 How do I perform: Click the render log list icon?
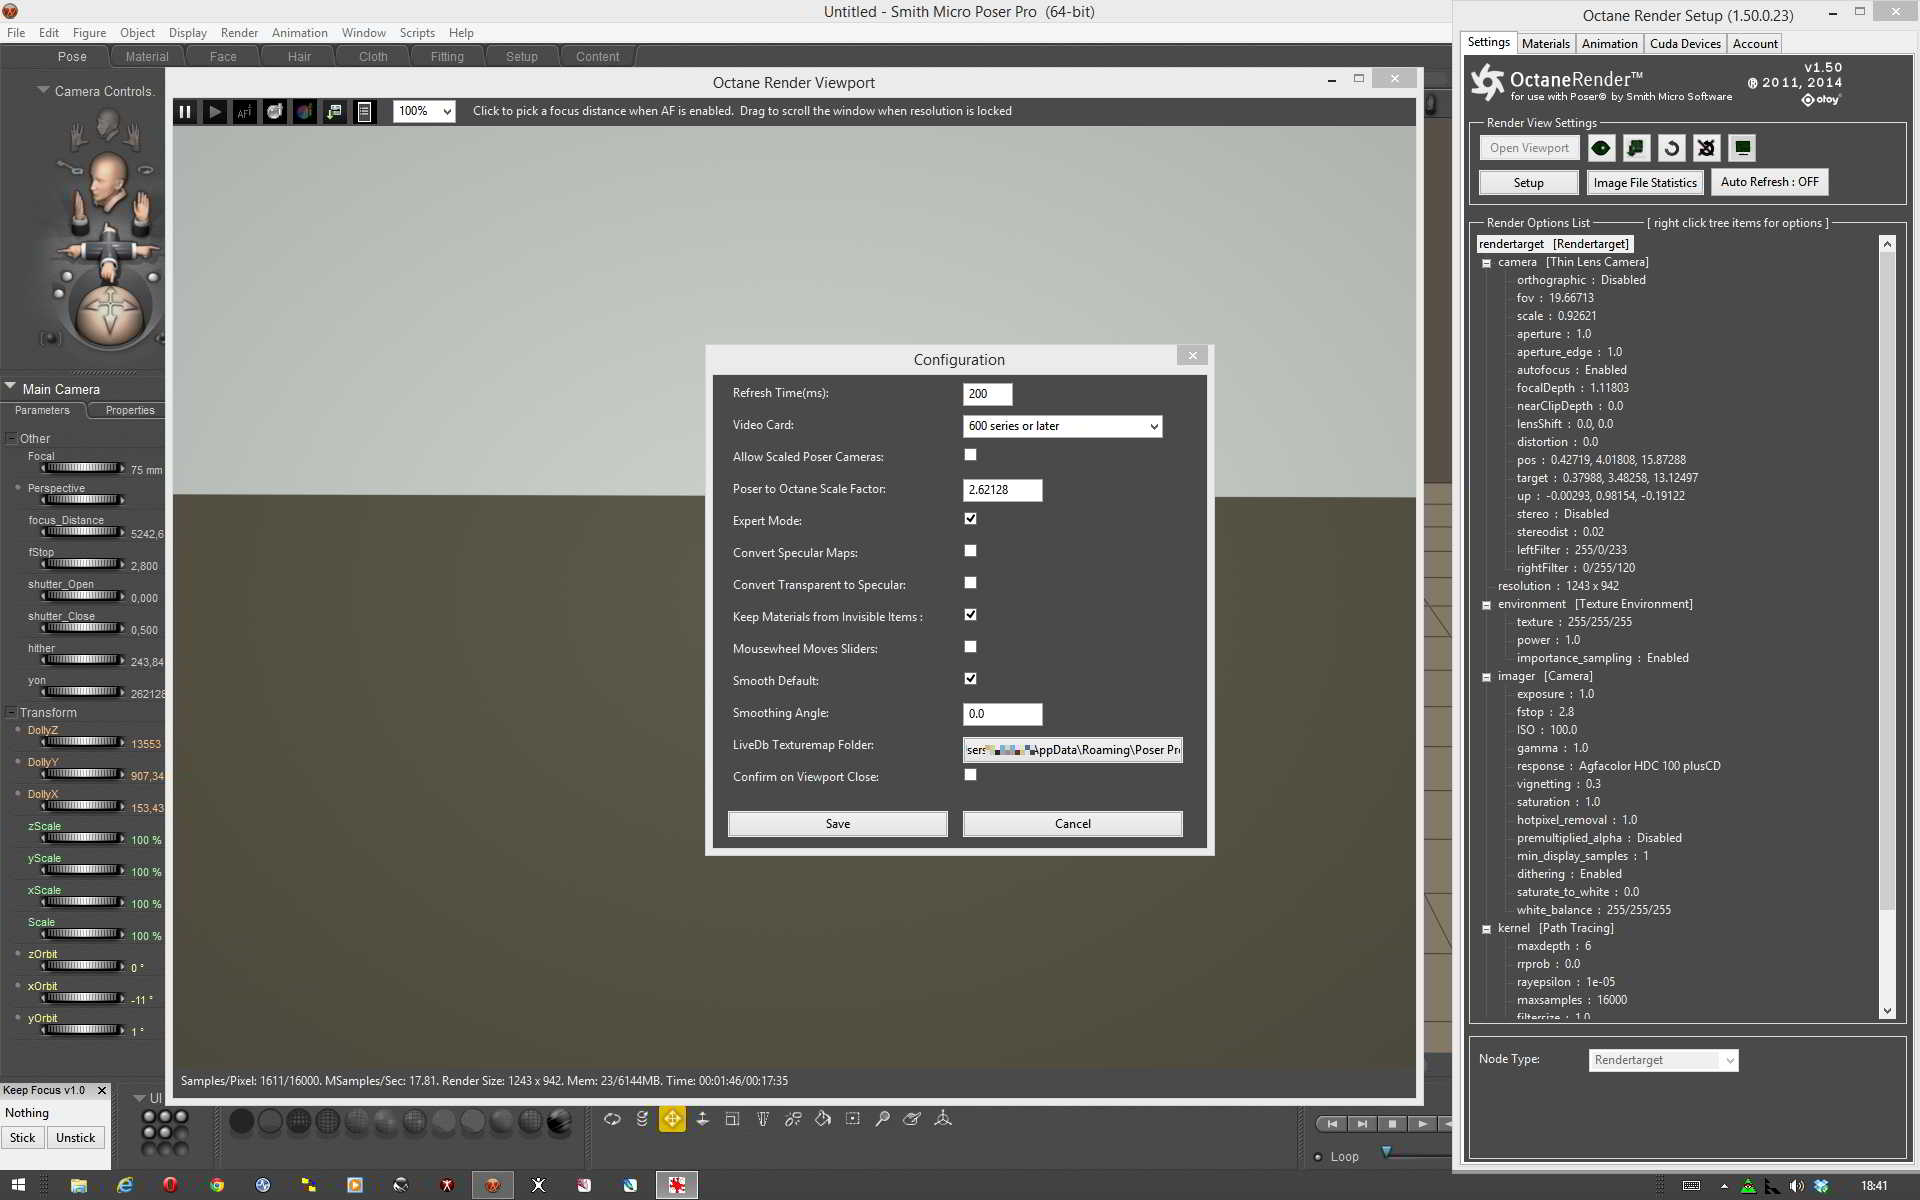coord(365,112)
